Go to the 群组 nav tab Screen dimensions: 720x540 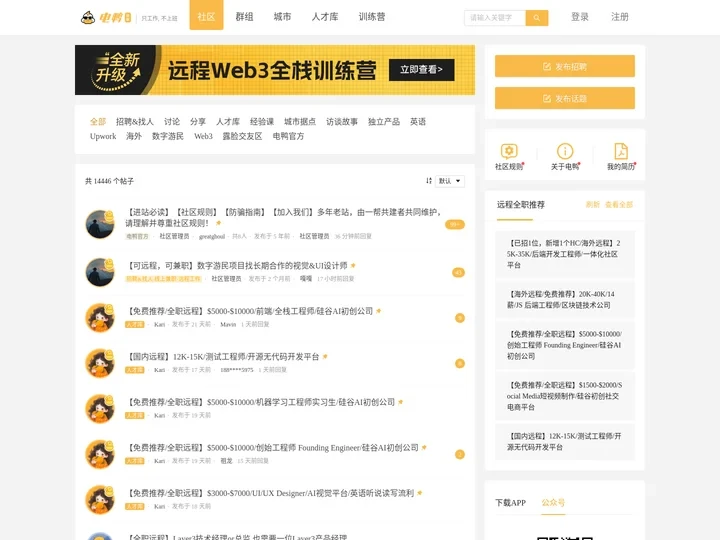(244, 17)
